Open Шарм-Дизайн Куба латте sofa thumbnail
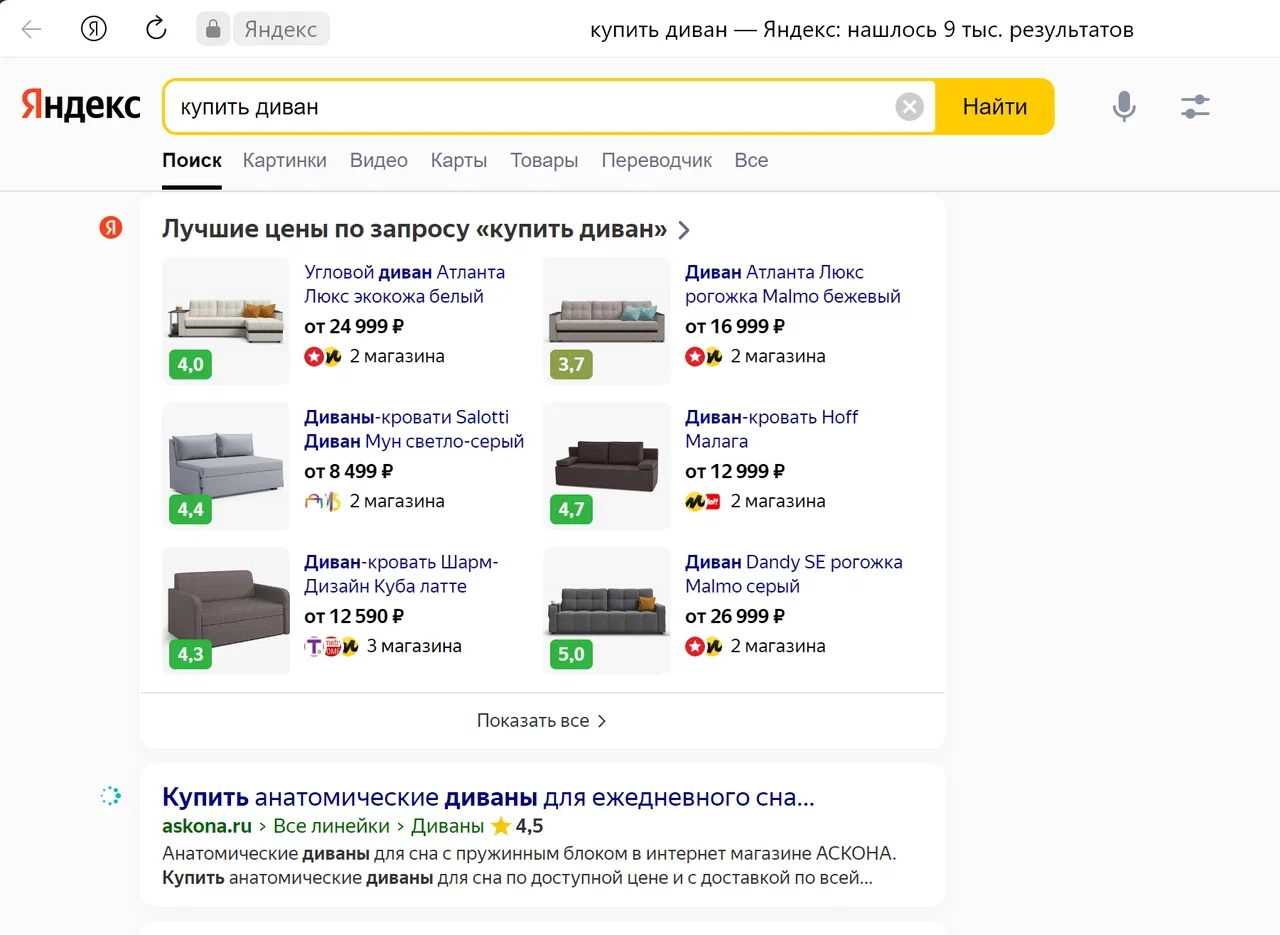Viewport: 1280px width, 935px height. [x=226, y=611]
